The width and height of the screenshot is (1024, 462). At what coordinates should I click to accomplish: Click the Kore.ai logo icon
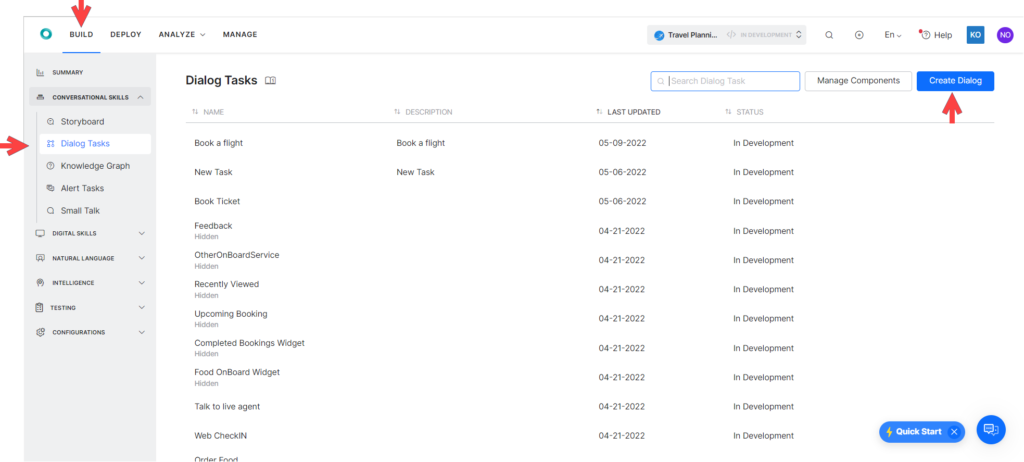(x=45, y=34)
